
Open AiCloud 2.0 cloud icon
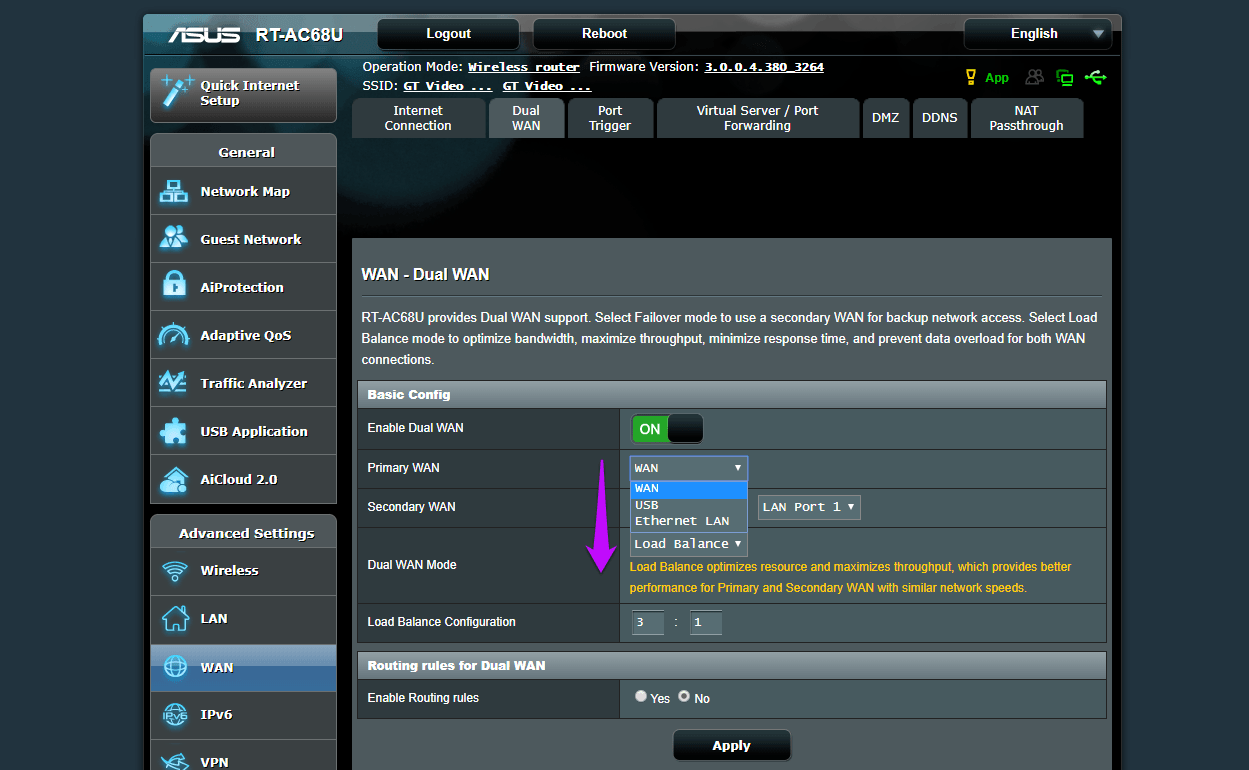[x=174, y=479]
